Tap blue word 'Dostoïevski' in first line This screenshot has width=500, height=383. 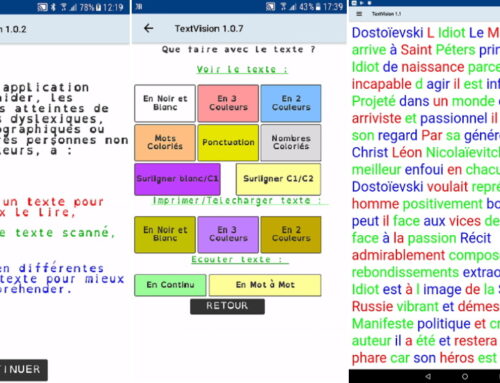coord(388,33)
